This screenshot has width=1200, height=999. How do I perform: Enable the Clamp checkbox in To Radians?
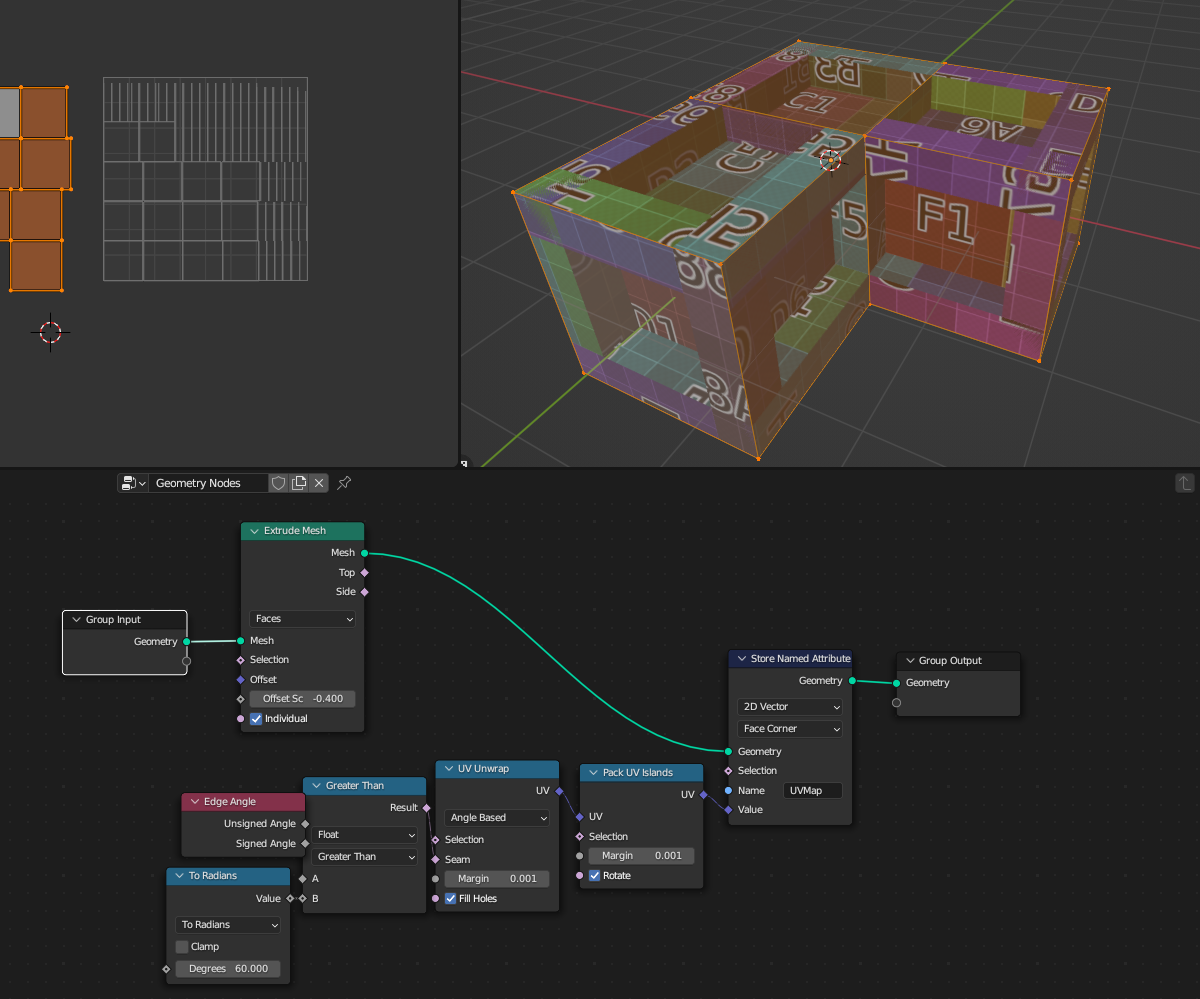(182, 947)
